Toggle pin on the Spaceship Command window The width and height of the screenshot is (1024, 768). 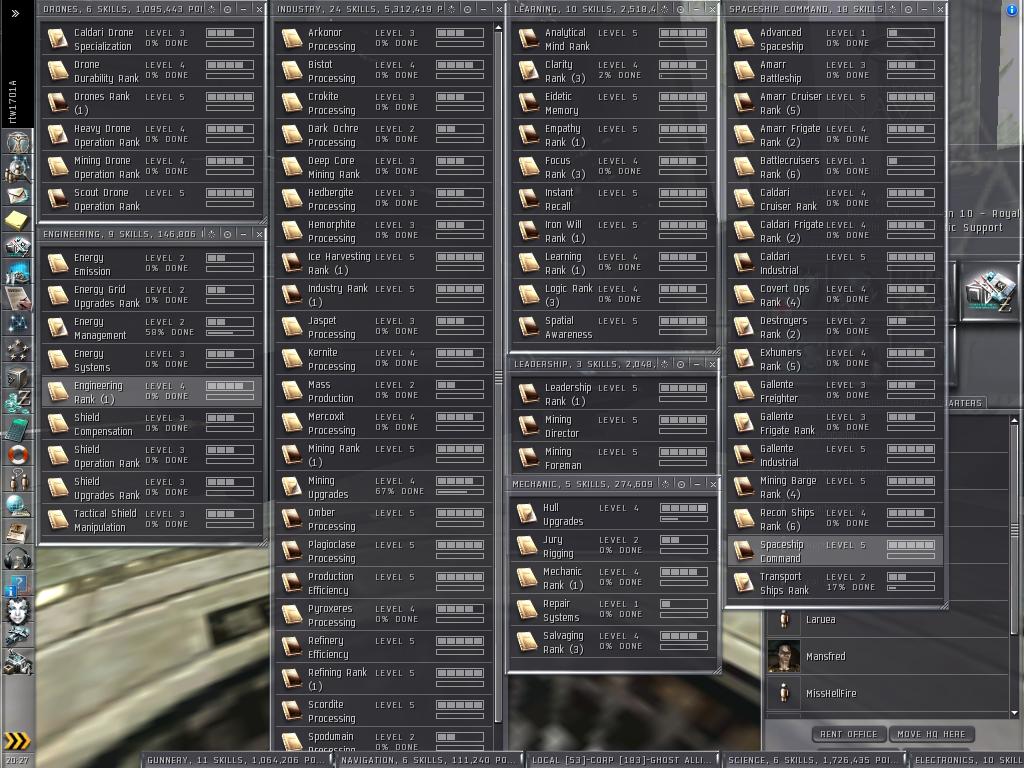tap(908, 9)
